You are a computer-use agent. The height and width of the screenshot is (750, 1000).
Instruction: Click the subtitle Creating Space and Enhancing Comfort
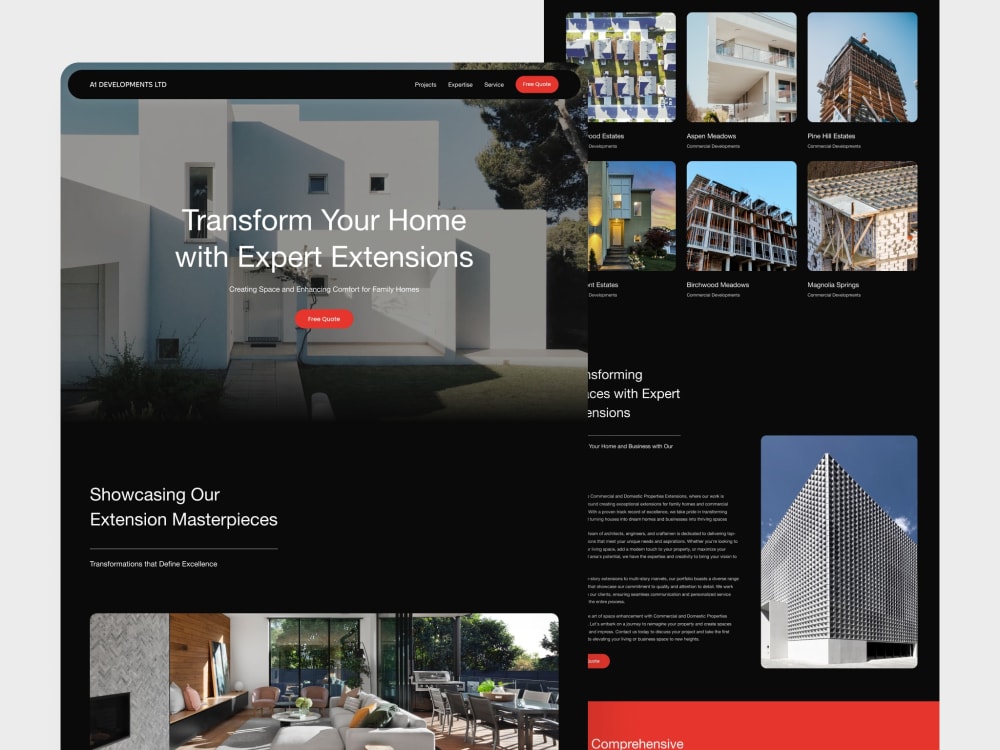pos(324,290)
